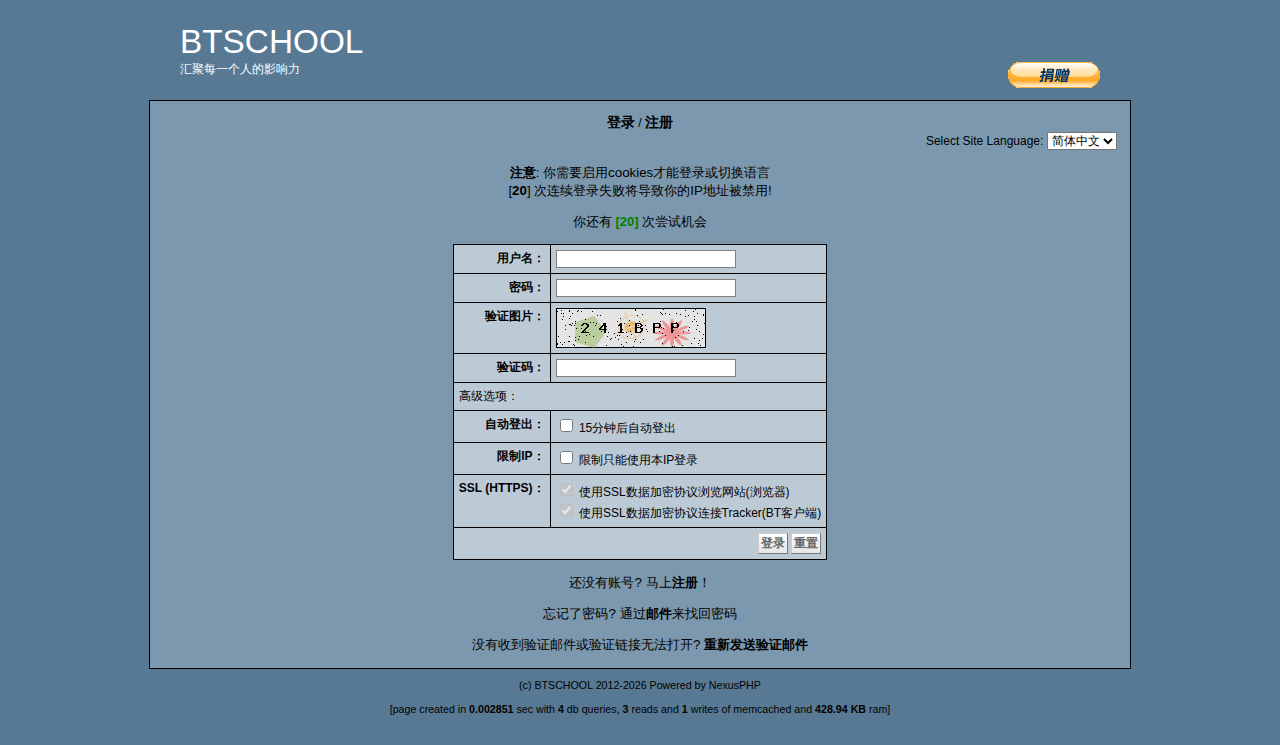
Task: Open the Select Site Language dropdown
Action: click(1081, 141)
